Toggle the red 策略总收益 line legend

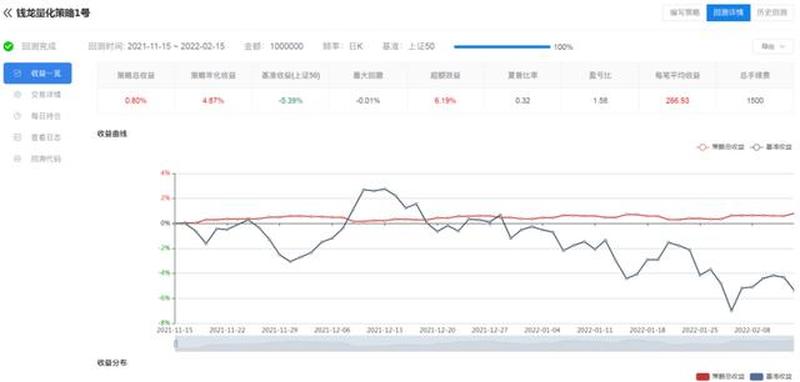721,147
